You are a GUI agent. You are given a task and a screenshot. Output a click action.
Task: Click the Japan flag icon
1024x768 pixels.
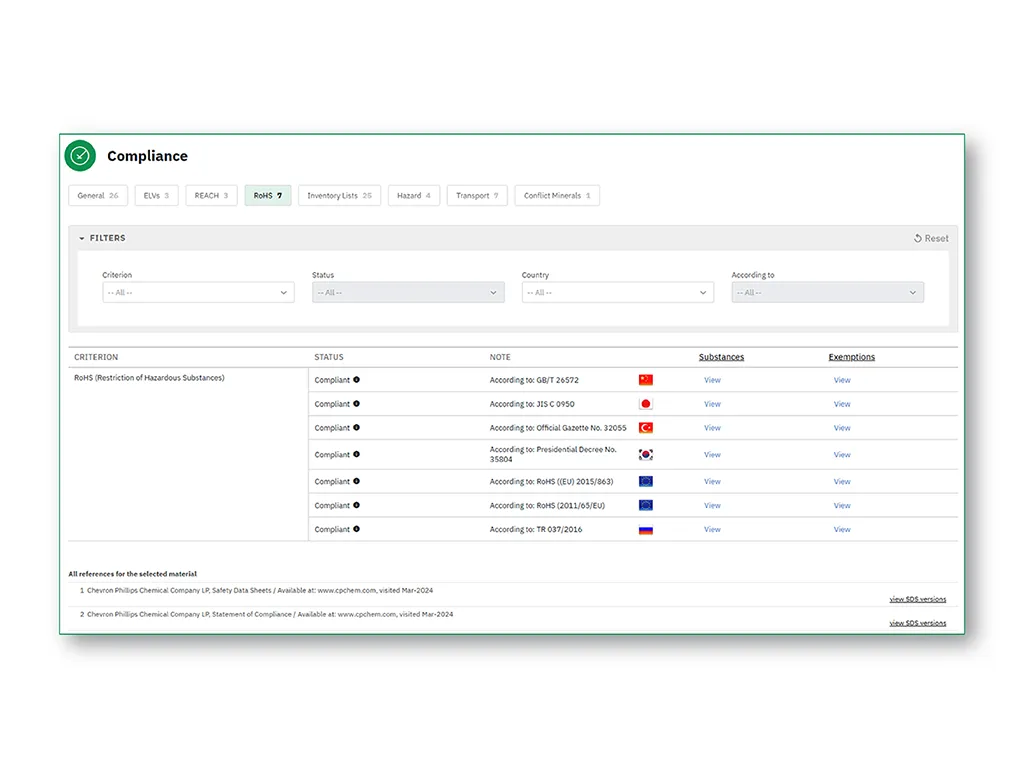[x=646, y=404]
